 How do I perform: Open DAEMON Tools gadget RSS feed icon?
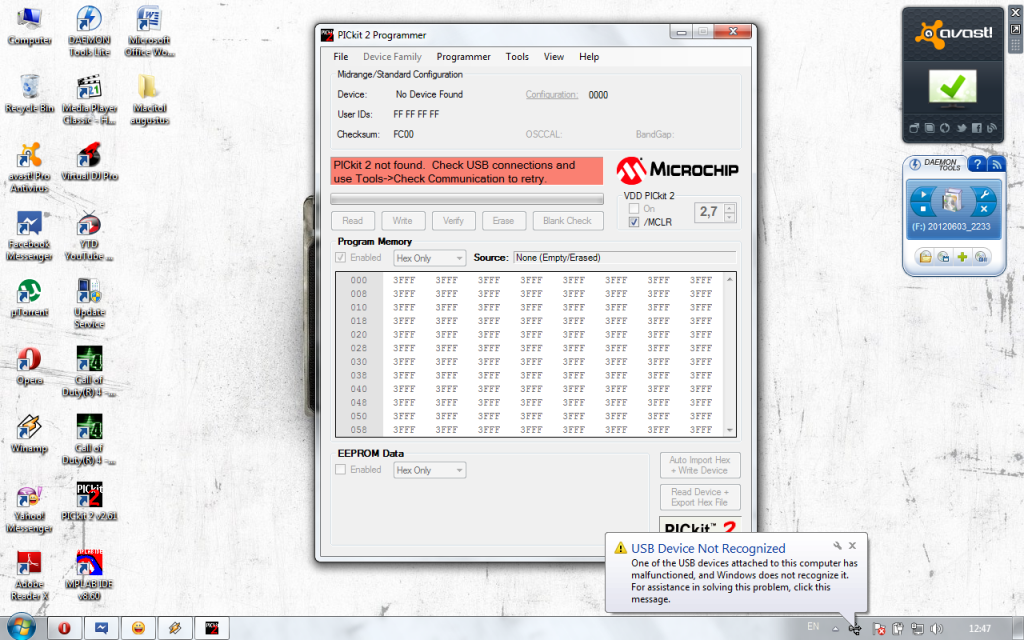pyautogui.click(x=996, y=164)
